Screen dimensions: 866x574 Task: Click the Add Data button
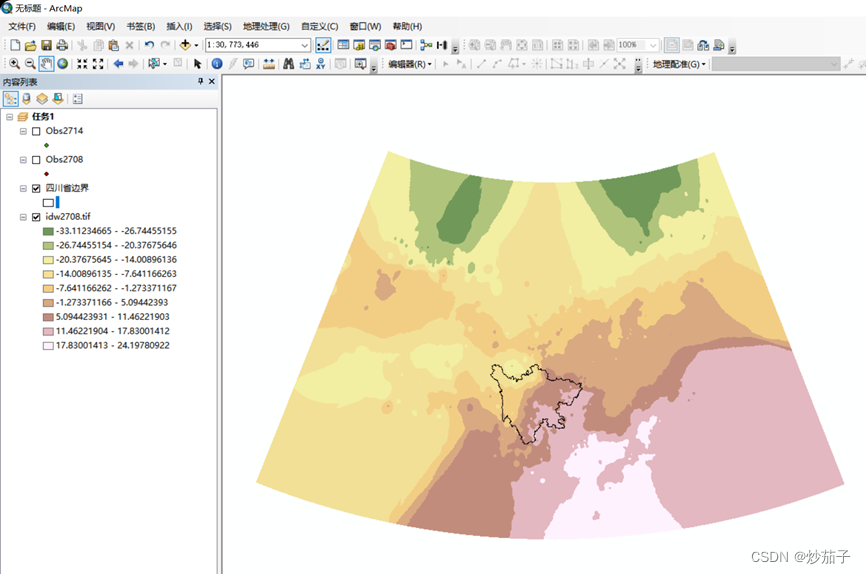coord(185,45)
